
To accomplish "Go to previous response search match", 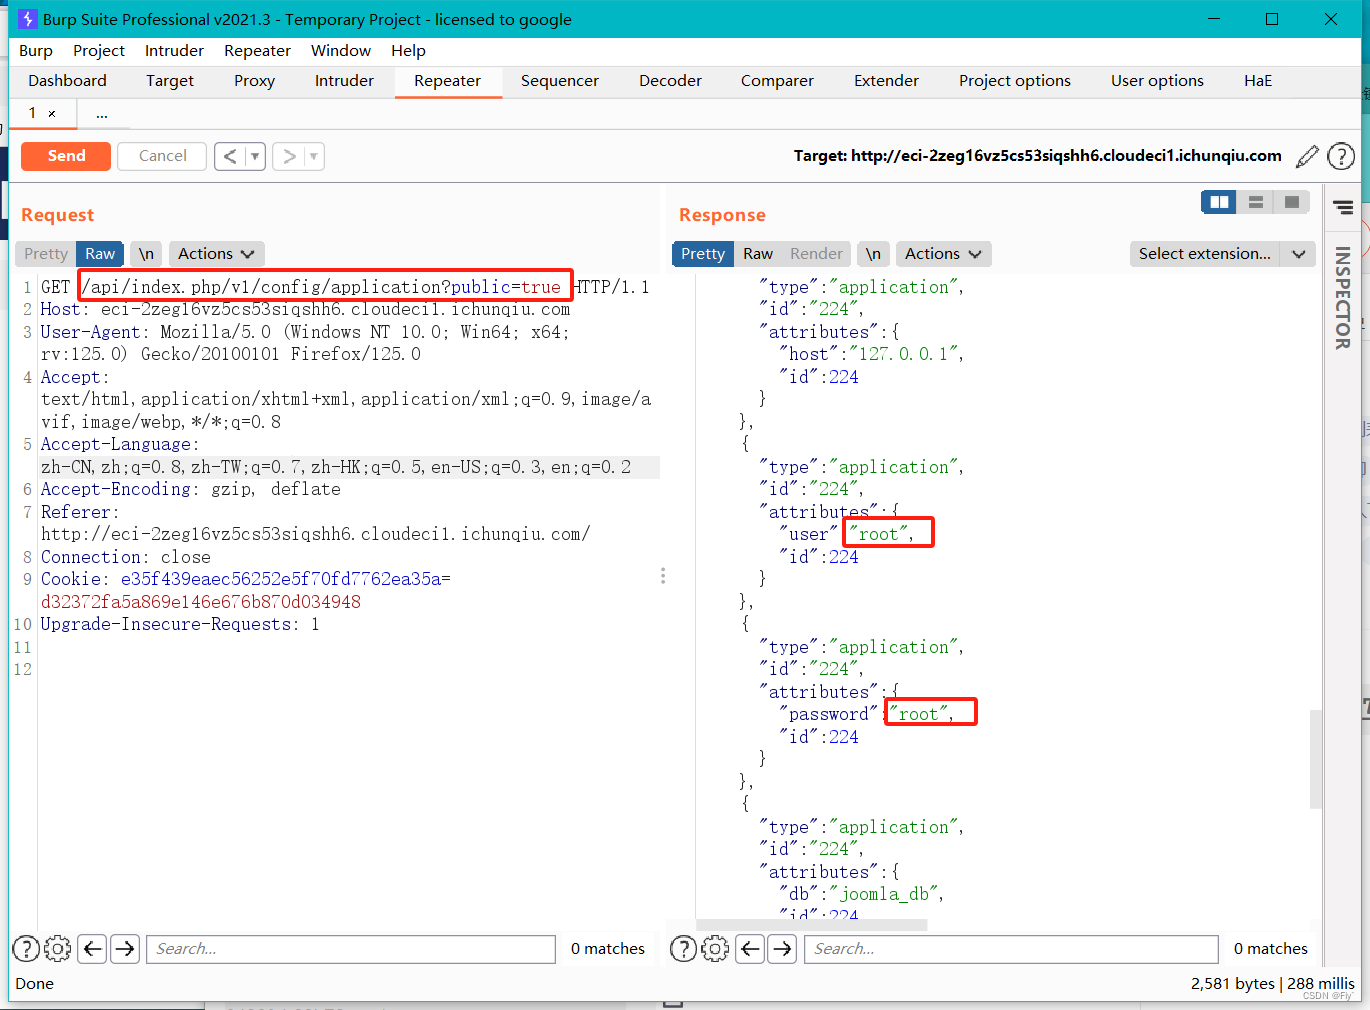I will pyautogui.click(x=751, y=949).
